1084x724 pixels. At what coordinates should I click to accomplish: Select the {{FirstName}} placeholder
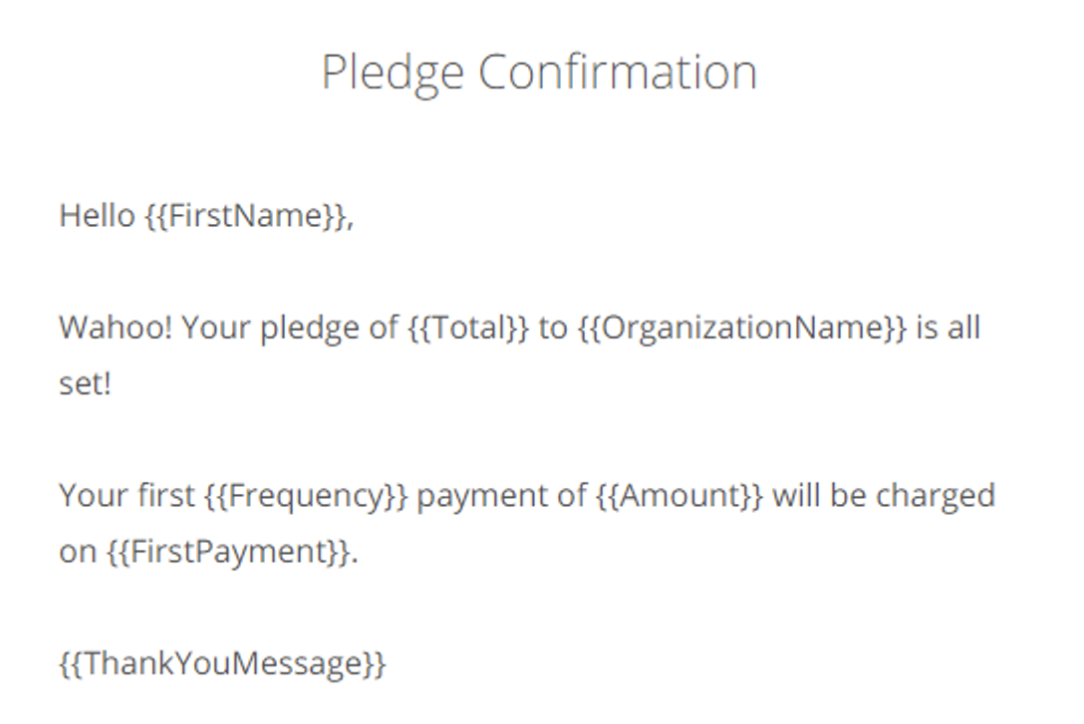[247, 216]
